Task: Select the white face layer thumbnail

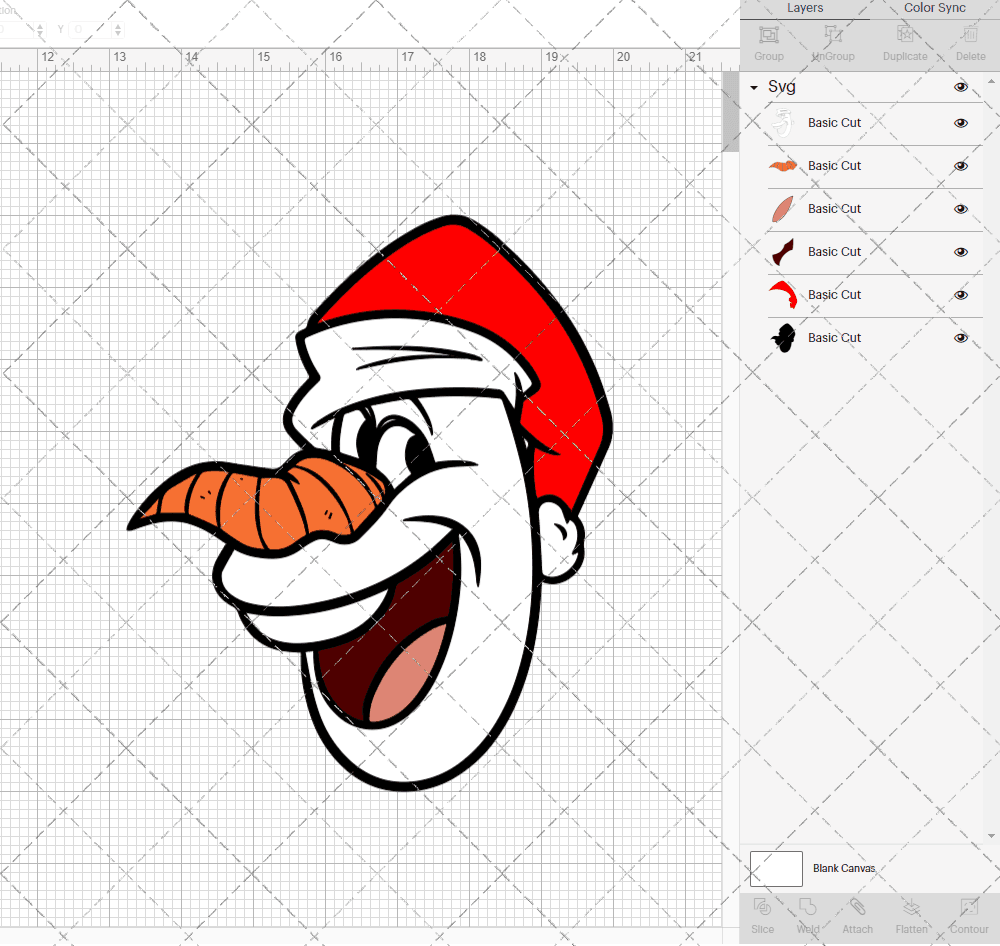Action: pyautogui.click(x=783, y=123)
